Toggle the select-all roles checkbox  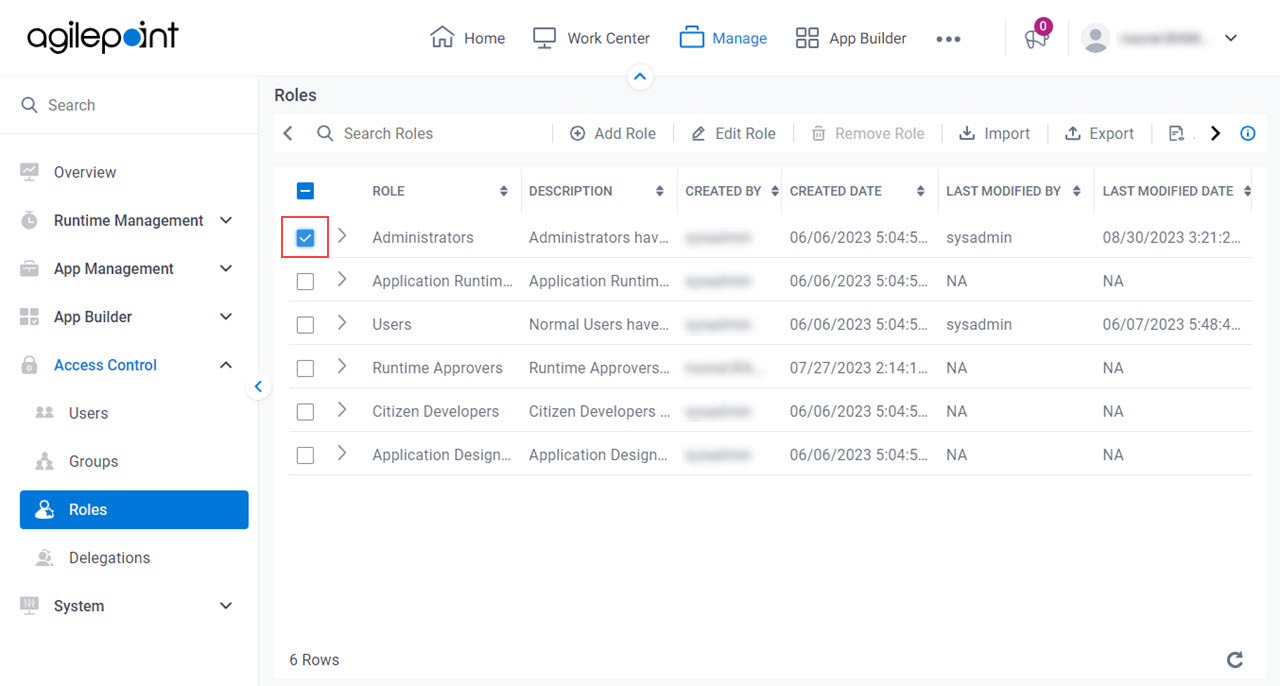click(x=306, y=191)
